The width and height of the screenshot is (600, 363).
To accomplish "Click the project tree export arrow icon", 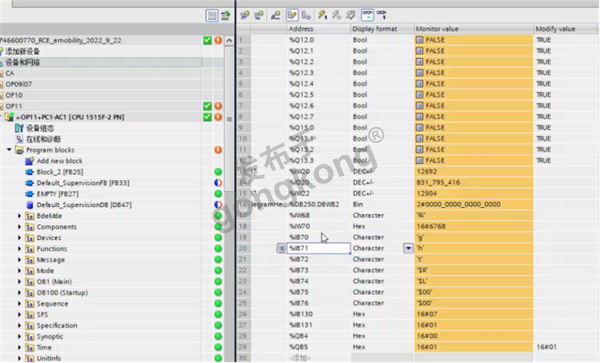I will 226,15.
